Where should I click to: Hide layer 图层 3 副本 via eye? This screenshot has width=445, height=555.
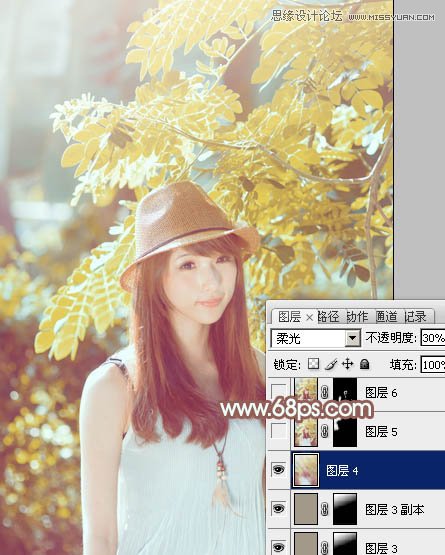(279, 509)
